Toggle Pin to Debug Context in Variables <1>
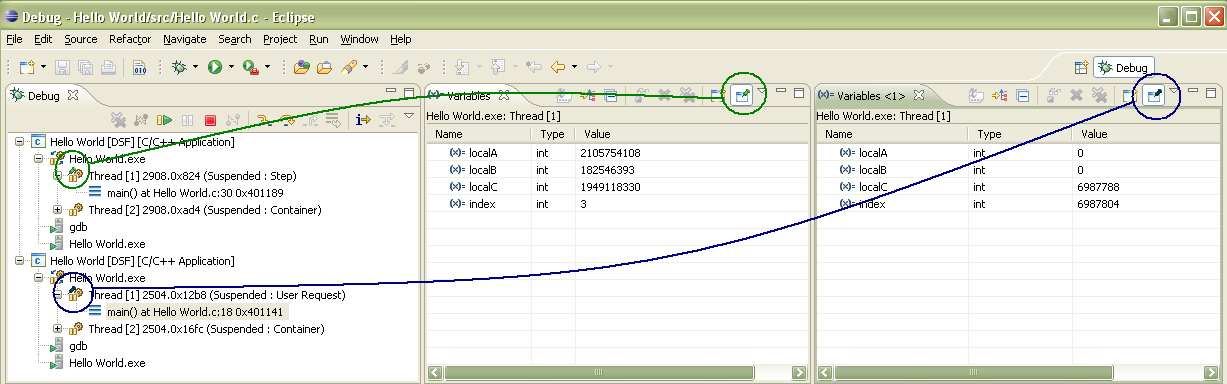Image resolution: width=1227 pixels, height=384 pixels. tap(1154, 96)
